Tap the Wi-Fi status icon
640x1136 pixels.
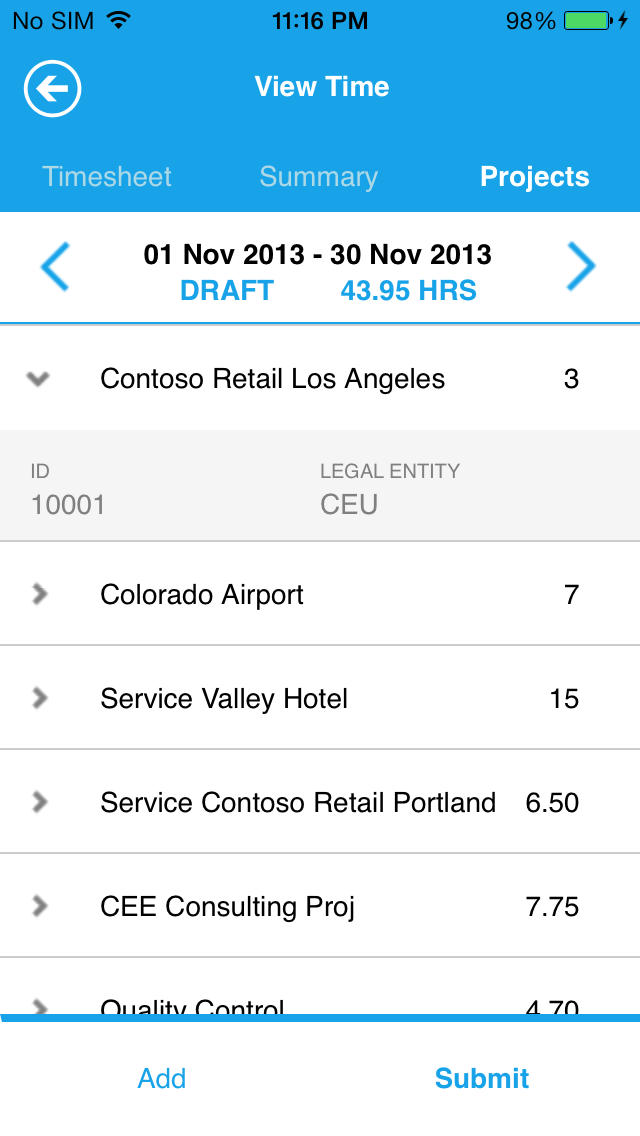(x=120, y=21)
